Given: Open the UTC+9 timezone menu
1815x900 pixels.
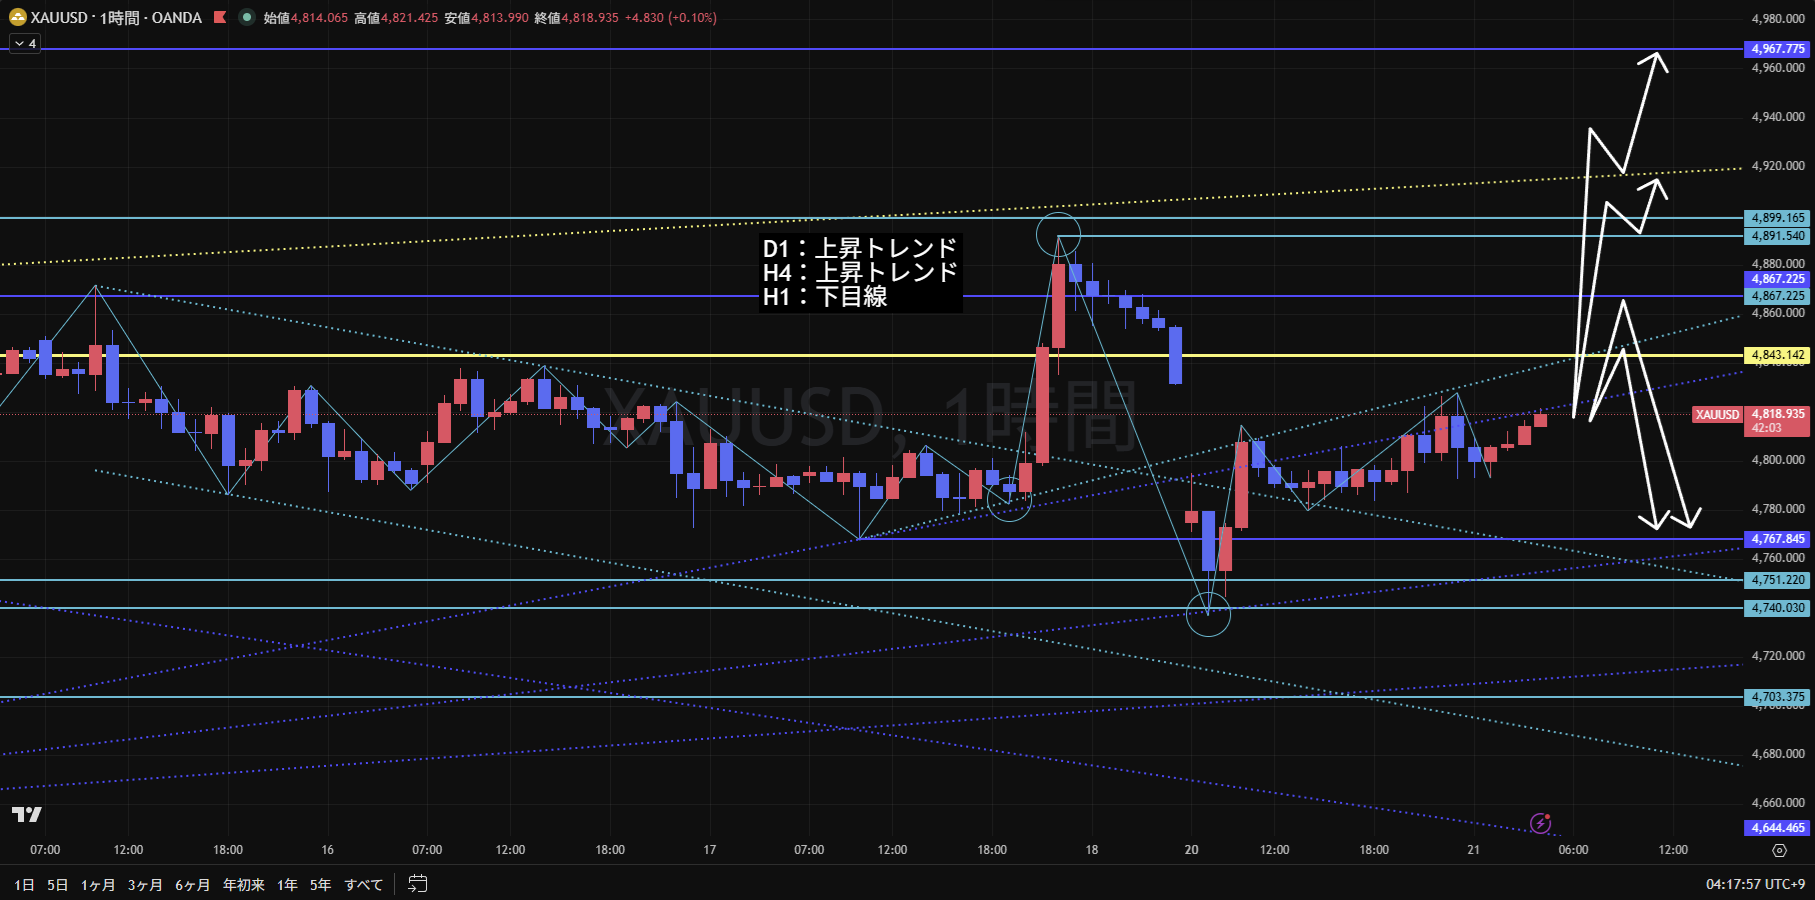Looking at the screenshot, I should tap(1755, 884).
